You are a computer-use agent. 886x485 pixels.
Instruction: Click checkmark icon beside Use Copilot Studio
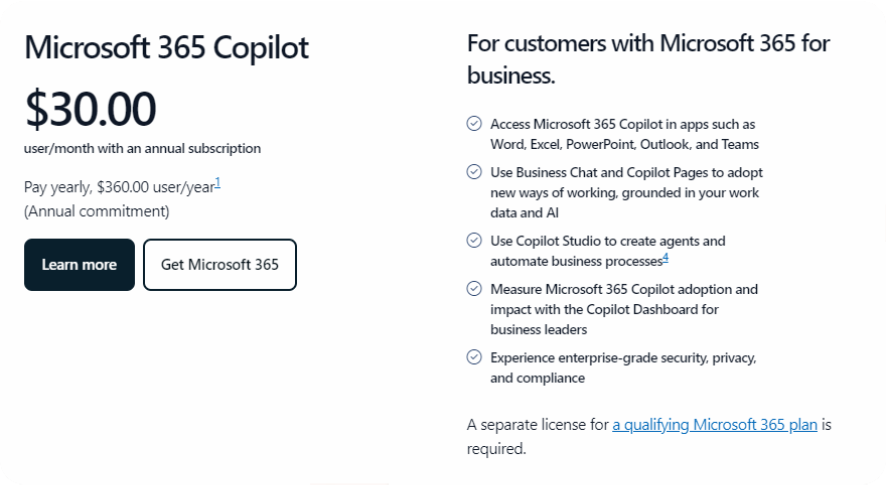coord(474,240)
